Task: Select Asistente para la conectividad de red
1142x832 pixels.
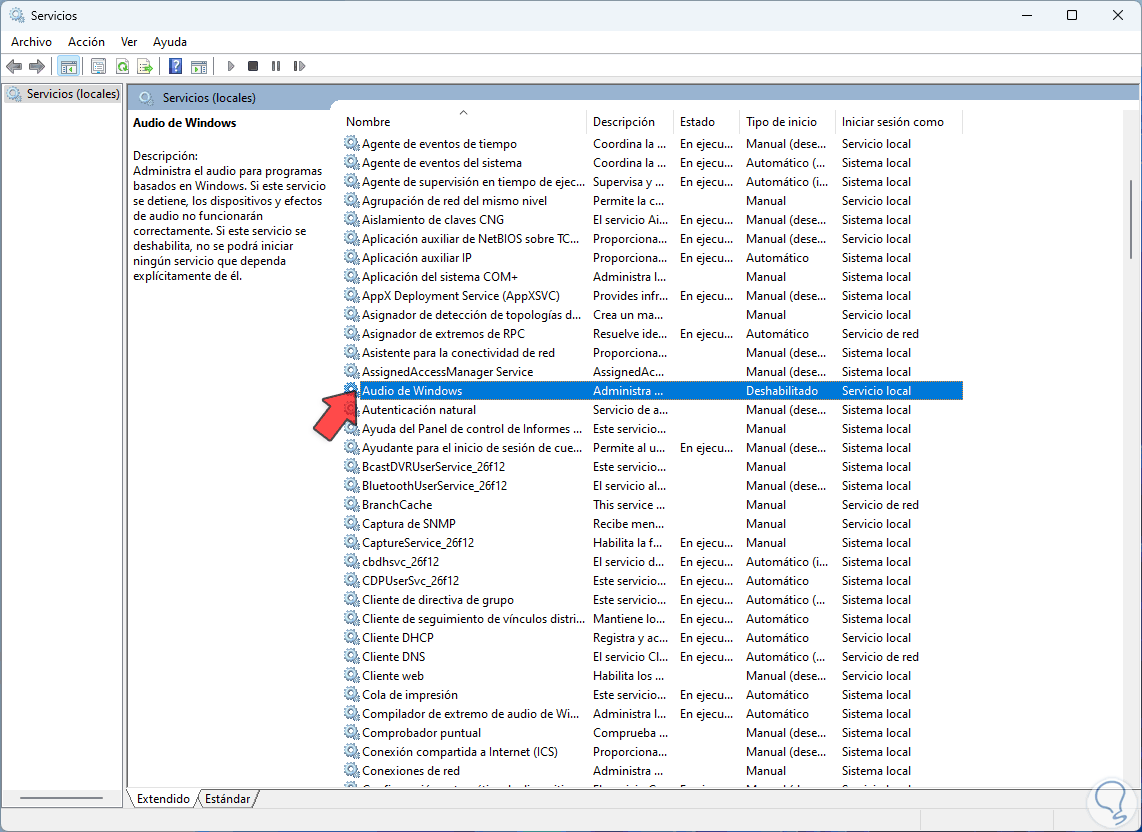Action: click(x=653, y=353)
